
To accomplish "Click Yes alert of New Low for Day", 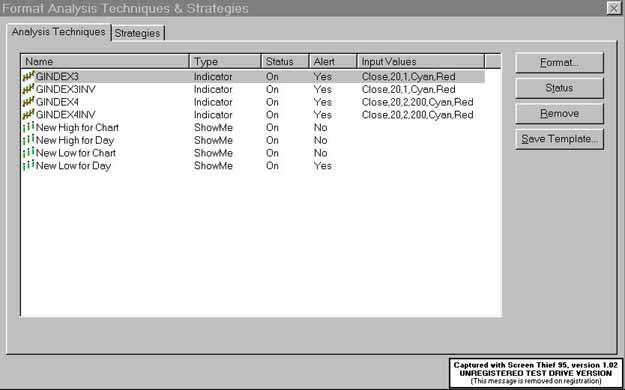I will pos(322,166).
